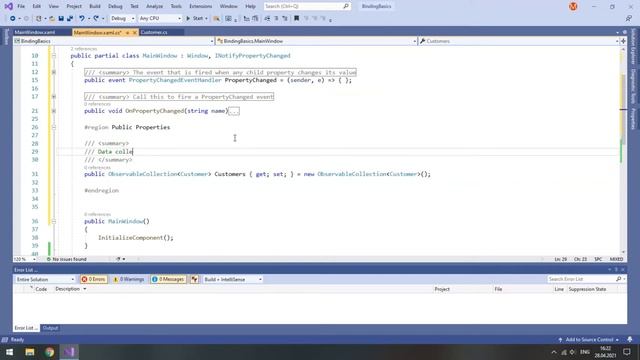The width and height of the screenshot is (640, 360).
Task: Collapse the Public Properties region on line 26
Action: click(x=53, y=127)
